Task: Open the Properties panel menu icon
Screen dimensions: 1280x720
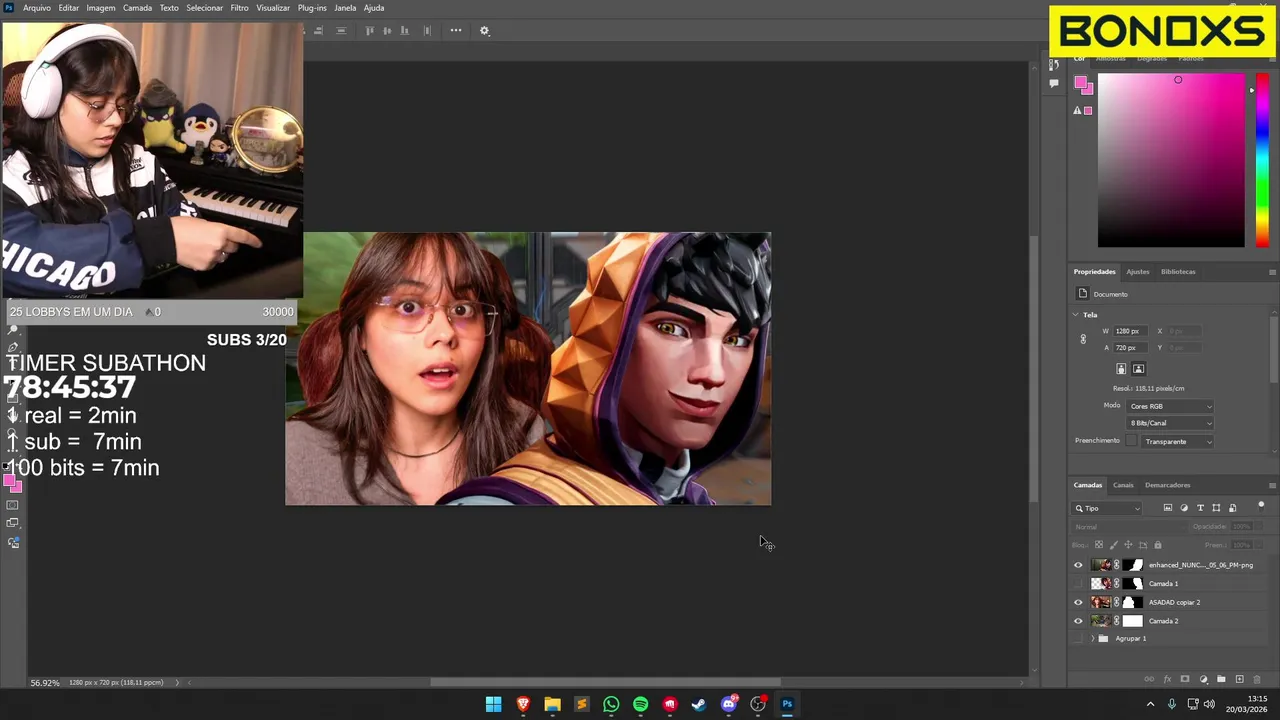Action: [1272, 272]
